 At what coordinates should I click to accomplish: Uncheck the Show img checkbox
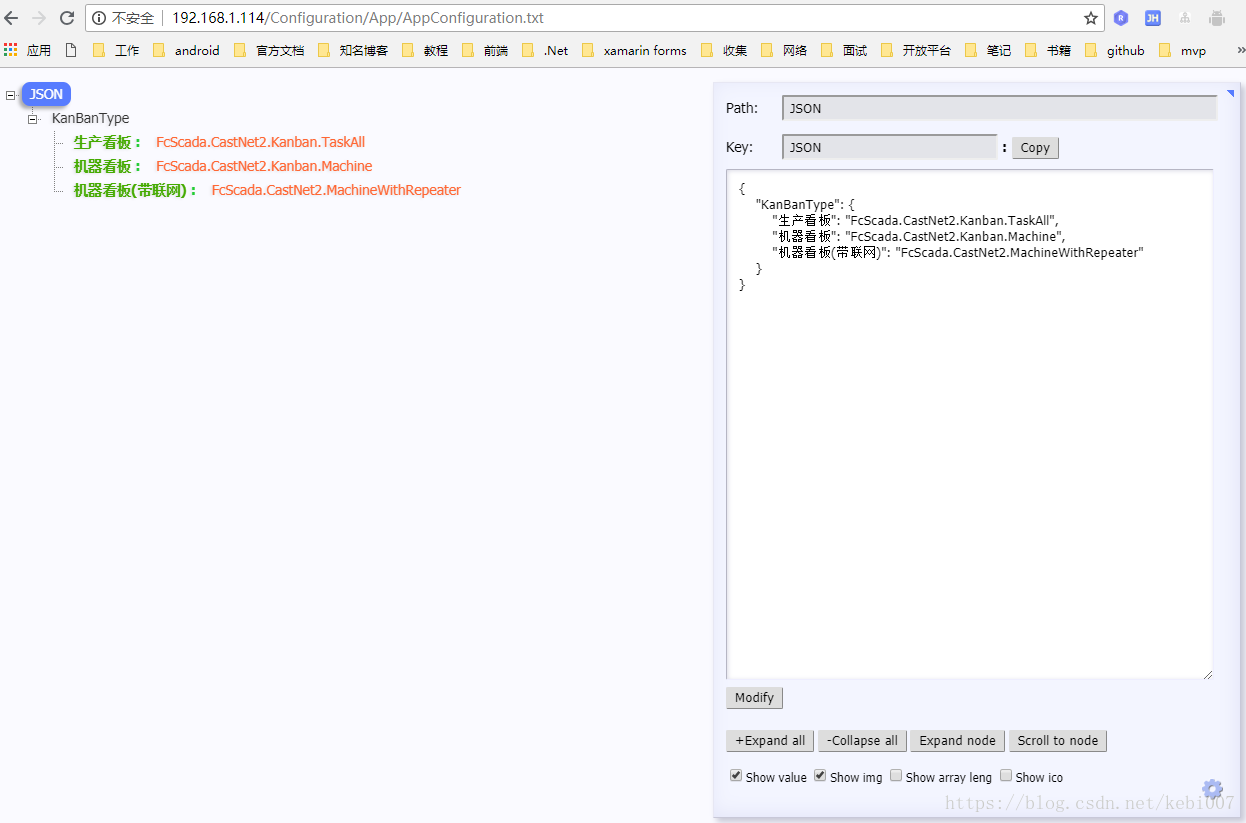(820, 775)
